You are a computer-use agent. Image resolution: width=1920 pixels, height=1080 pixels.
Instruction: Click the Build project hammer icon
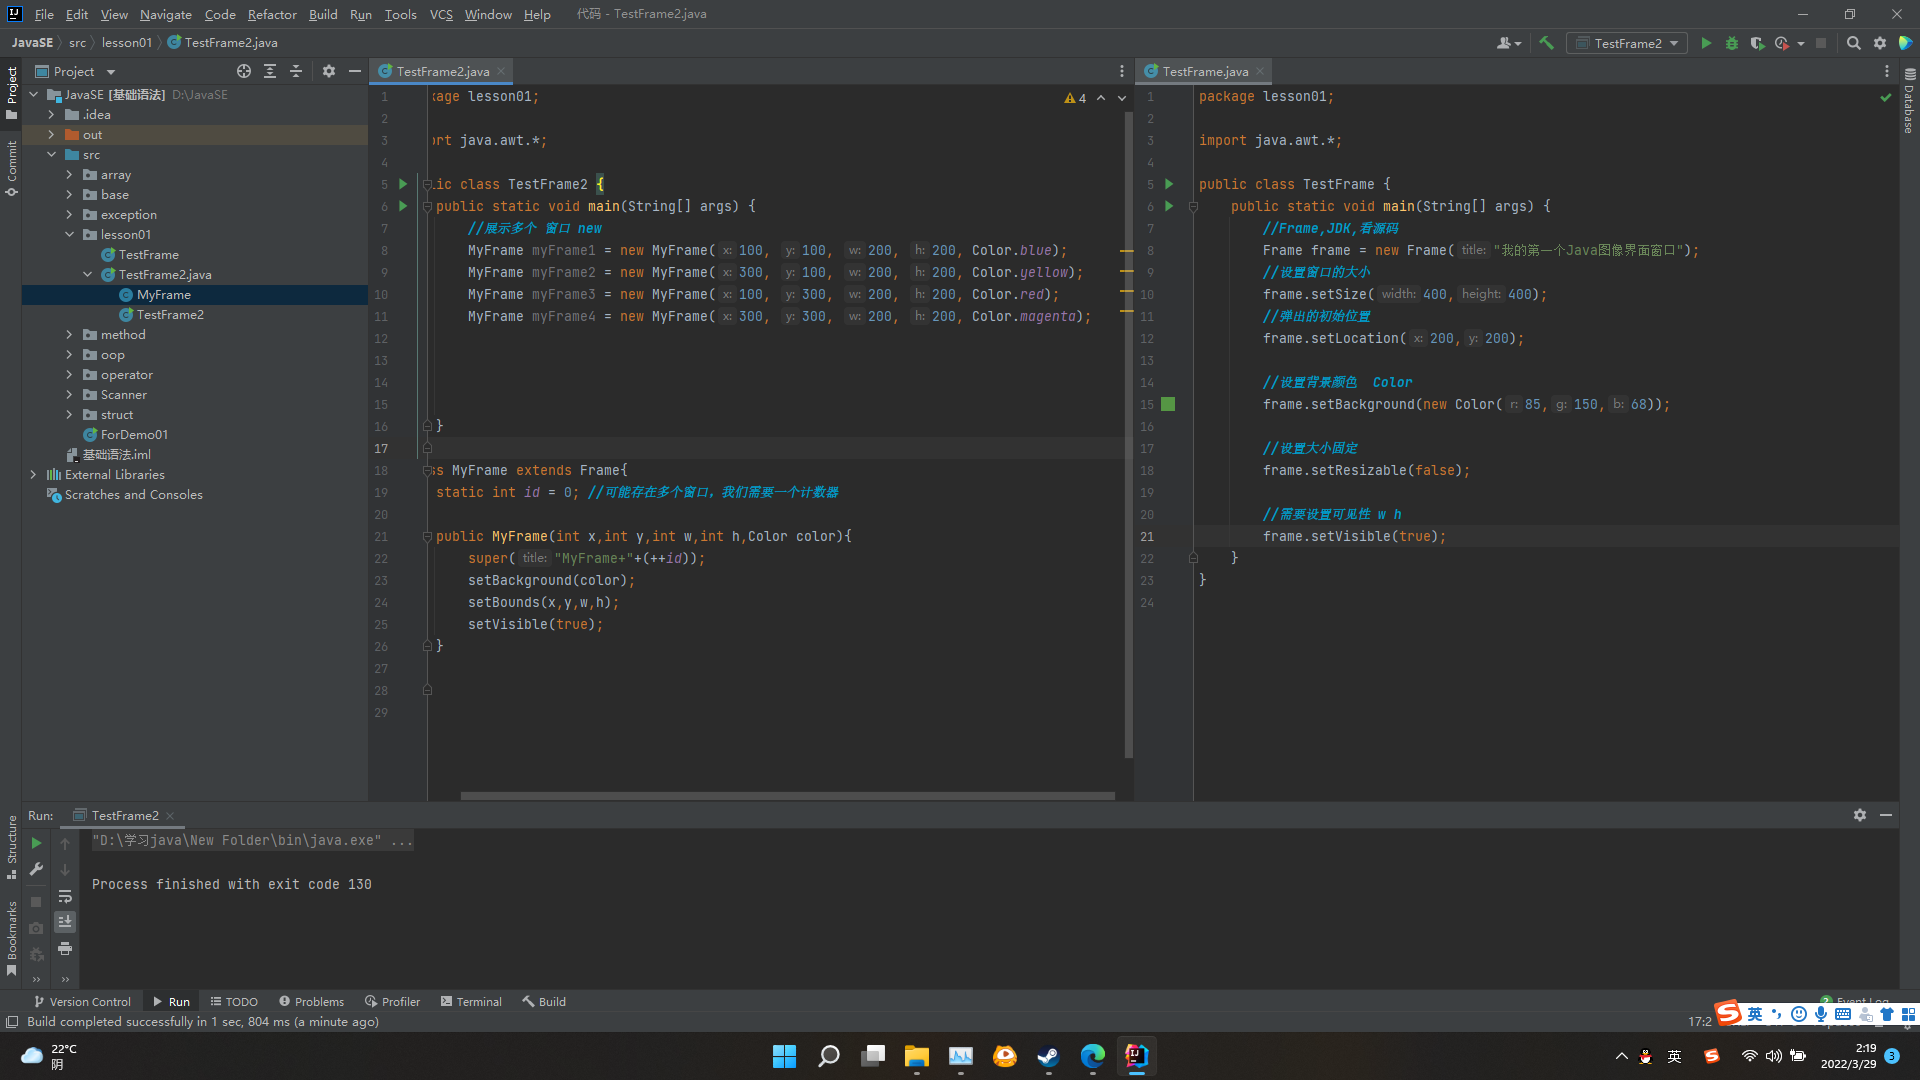click(x=1546, y=43)
